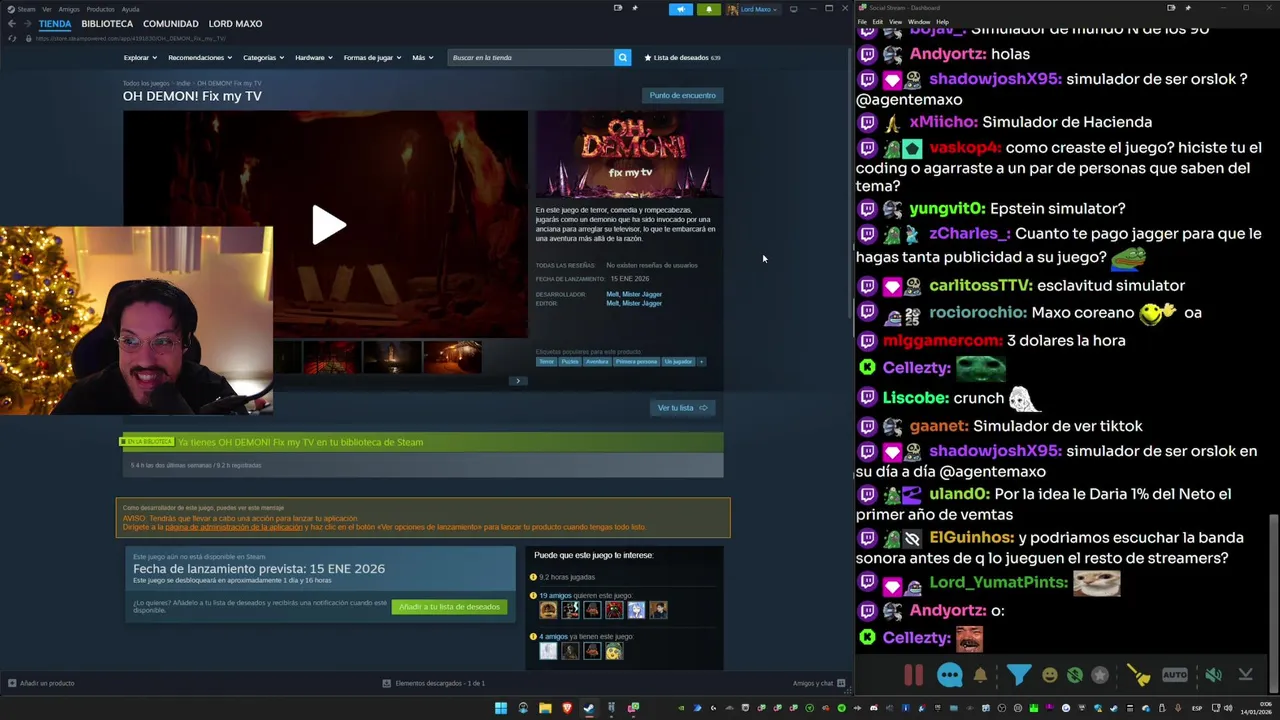
Task: Toggle the AUTO button in Social Stream
Action: click(x=1175, y=675)
